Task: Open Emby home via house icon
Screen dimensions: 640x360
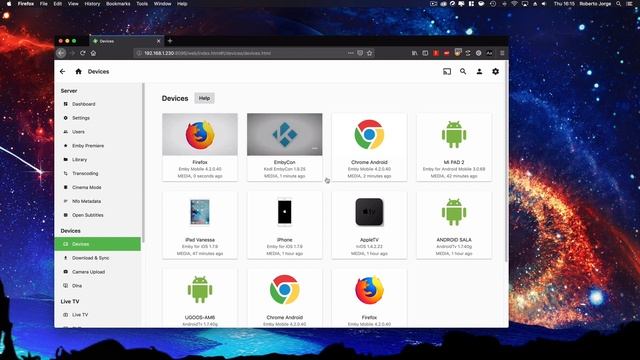Action: (x=78, y=71)
